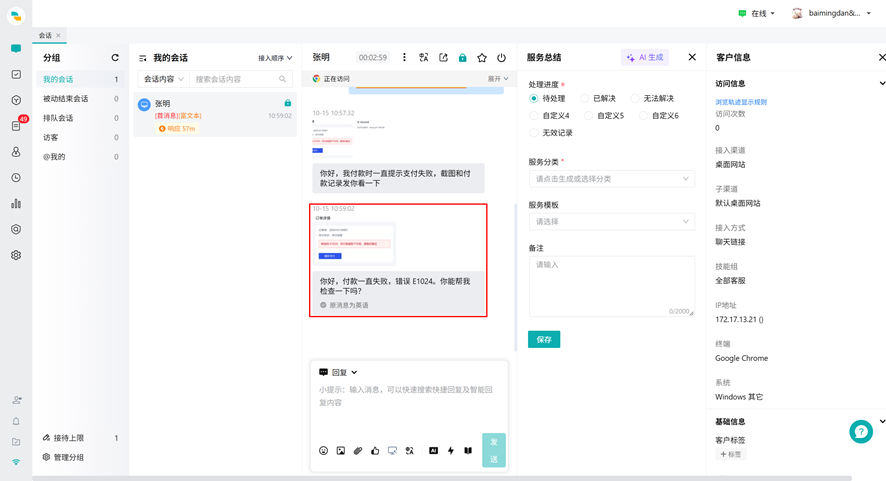Add a customer tag with +标签
This screenshot has height=481, width=886.
point(731,454)
